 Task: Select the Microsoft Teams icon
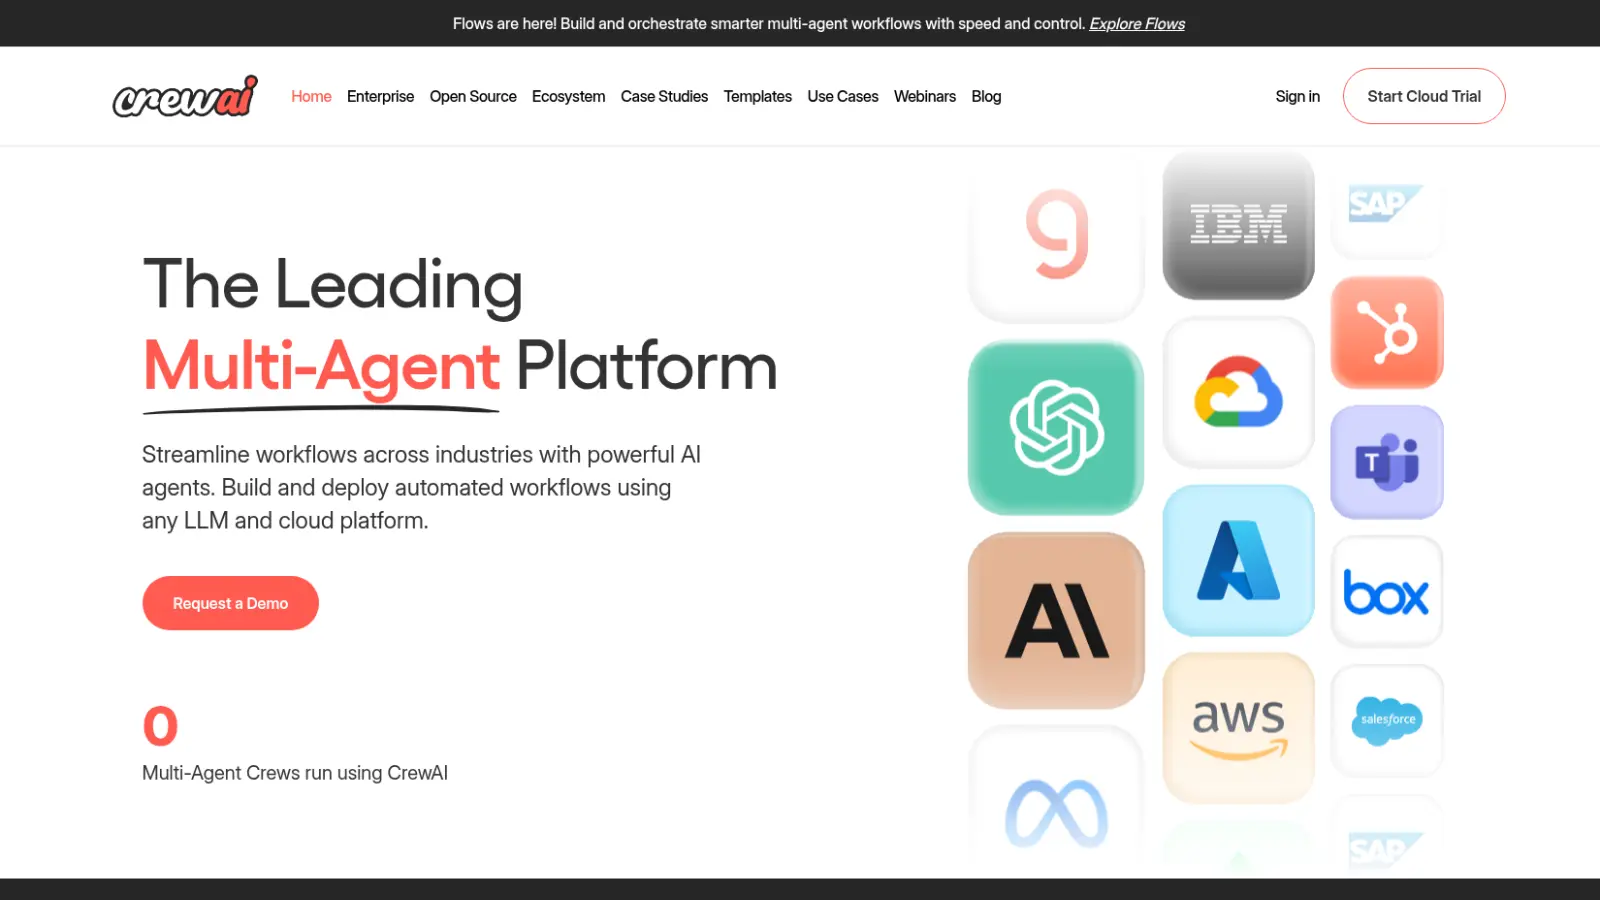point(1387,461)
